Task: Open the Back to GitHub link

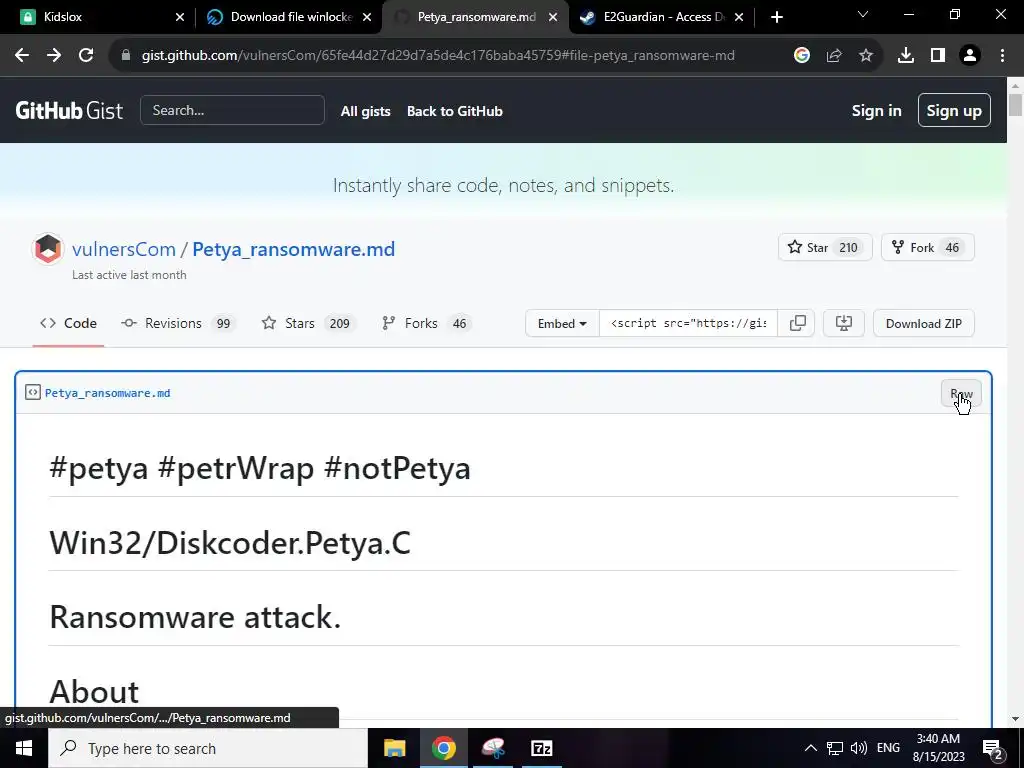Action: 454,111
